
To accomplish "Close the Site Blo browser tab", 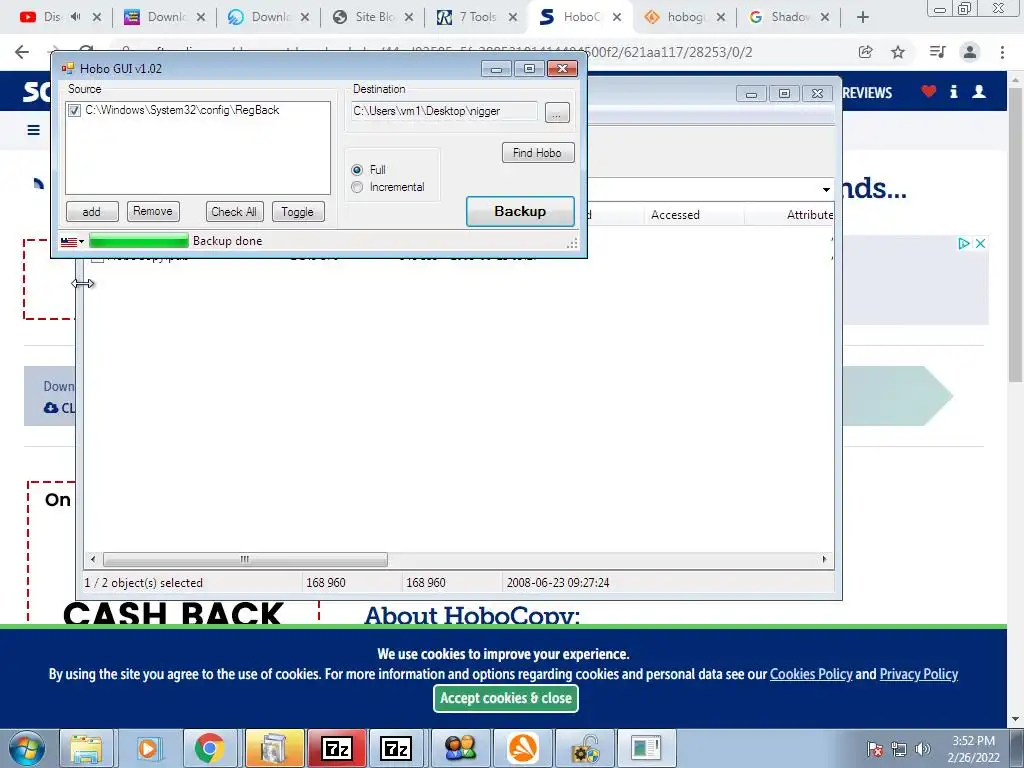I will 409,18.
